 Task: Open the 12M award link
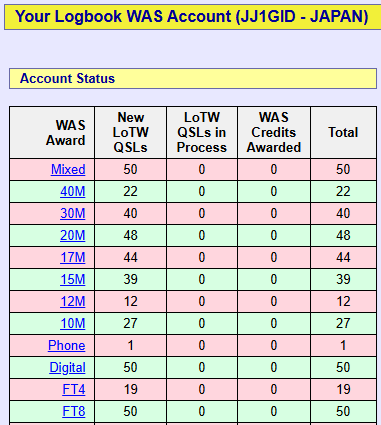73,301
